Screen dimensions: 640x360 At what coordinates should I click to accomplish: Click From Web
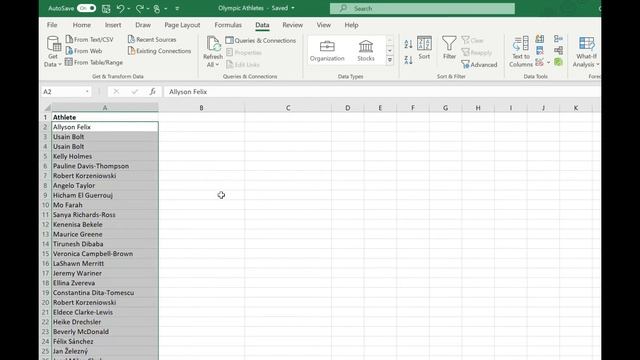84,51
